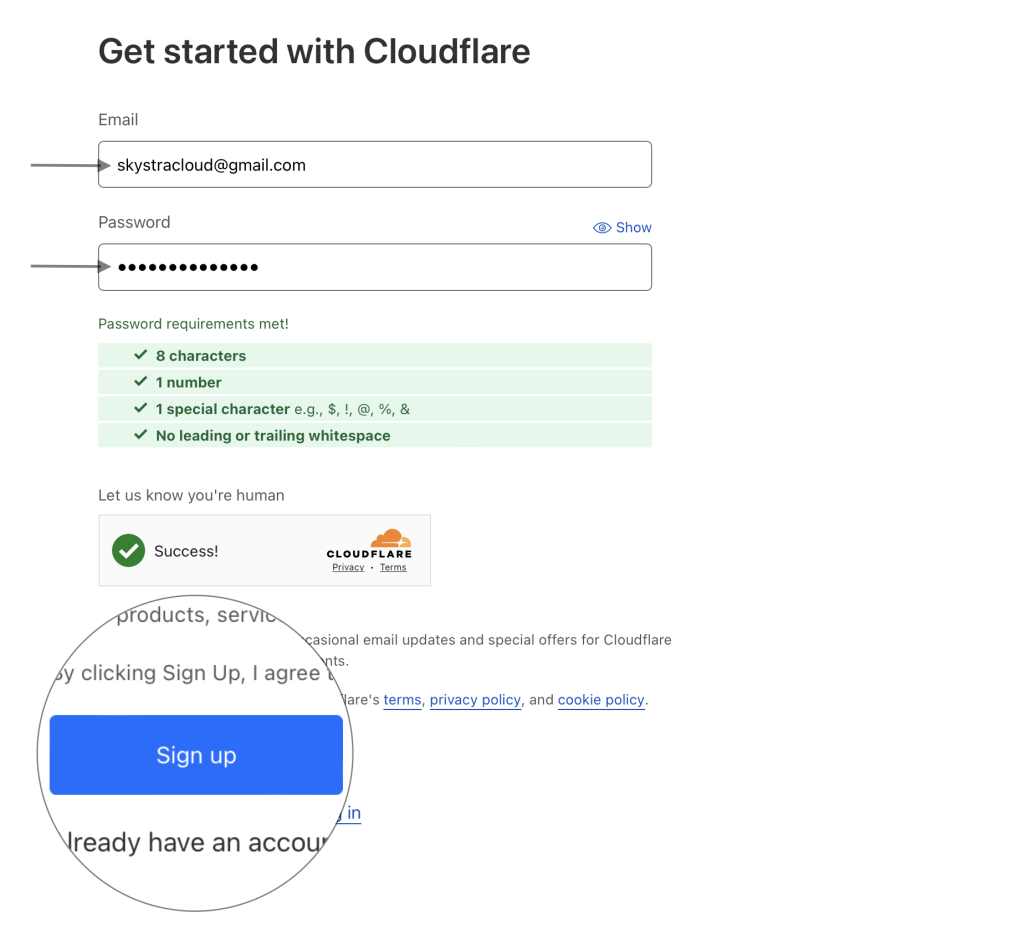The height and width of the screenshot is (929, 1024).
Task: Click the "Password requirements met!" message
Action: tap(193, 324)
